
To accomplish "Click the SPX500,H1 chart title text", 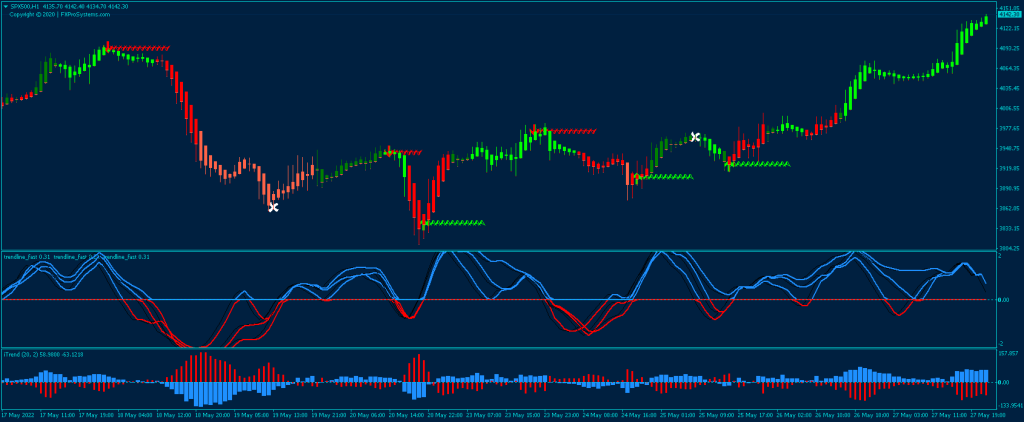I will (x=25, y=6).
